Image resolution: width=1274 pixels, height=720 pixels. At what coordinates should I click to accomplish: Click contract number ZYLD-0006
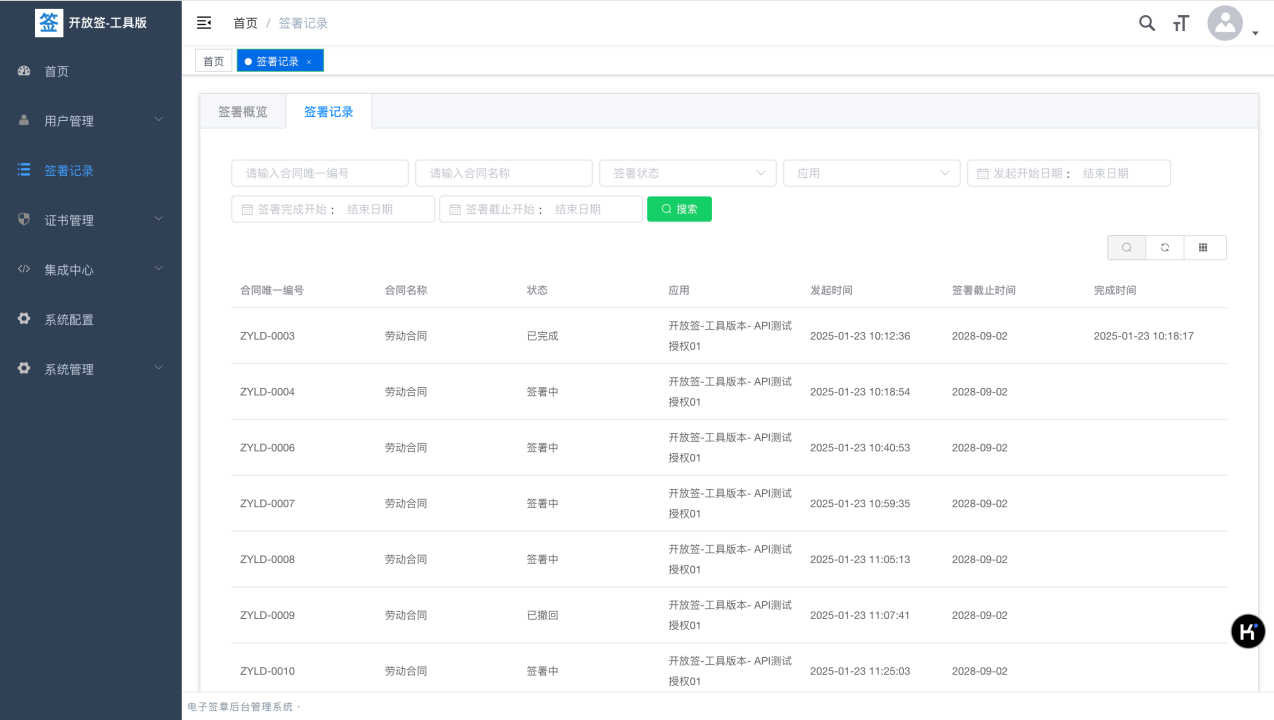coord(268,448)
